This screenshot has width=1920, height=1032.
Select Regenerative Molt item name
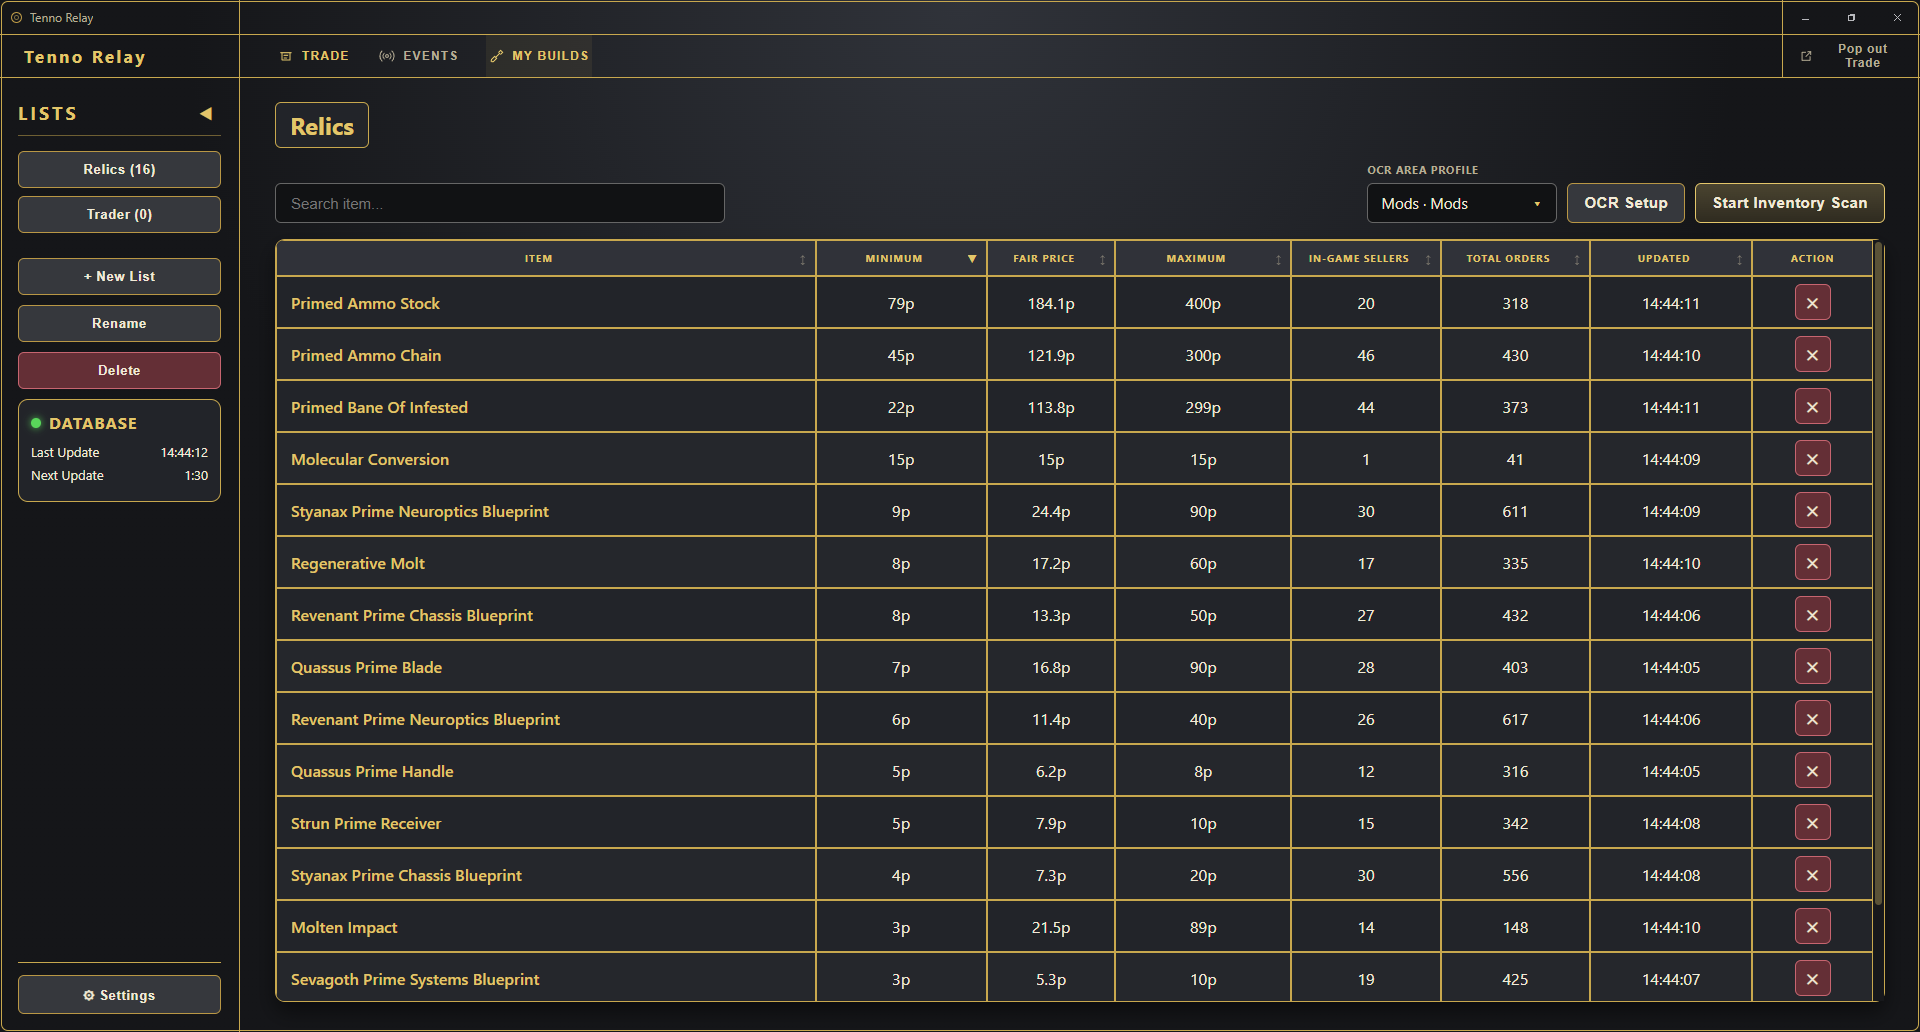coord(358,563)
